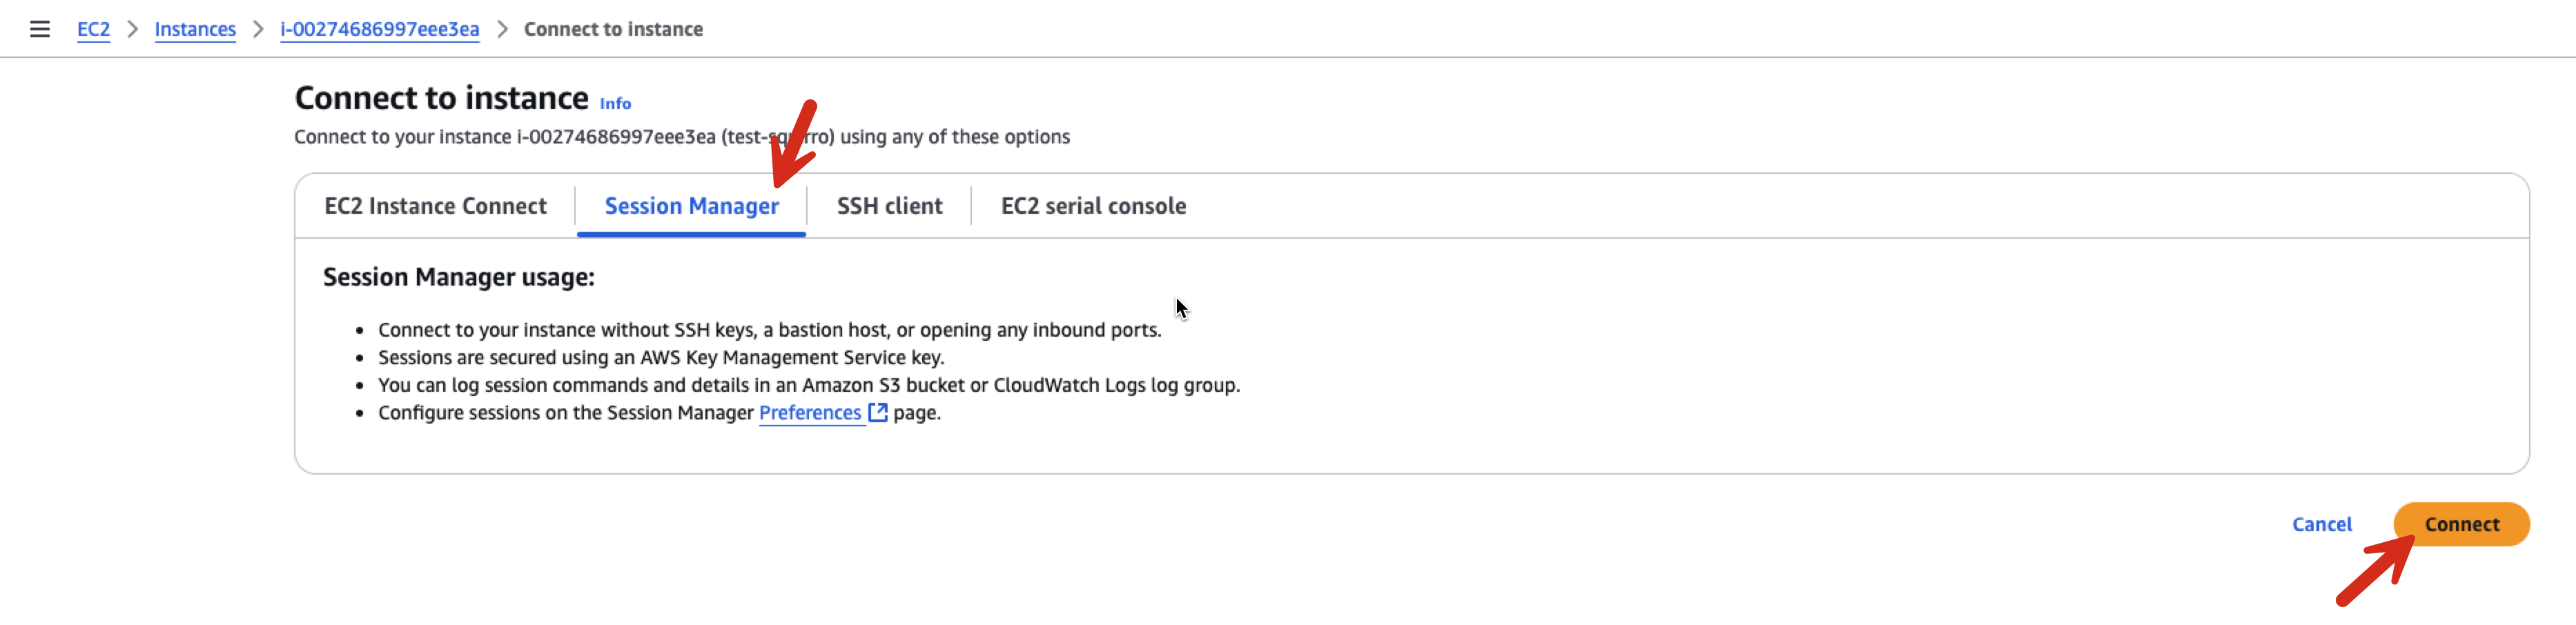Click the orange Connect button
2576x625 pixels.
point(2461,524)
